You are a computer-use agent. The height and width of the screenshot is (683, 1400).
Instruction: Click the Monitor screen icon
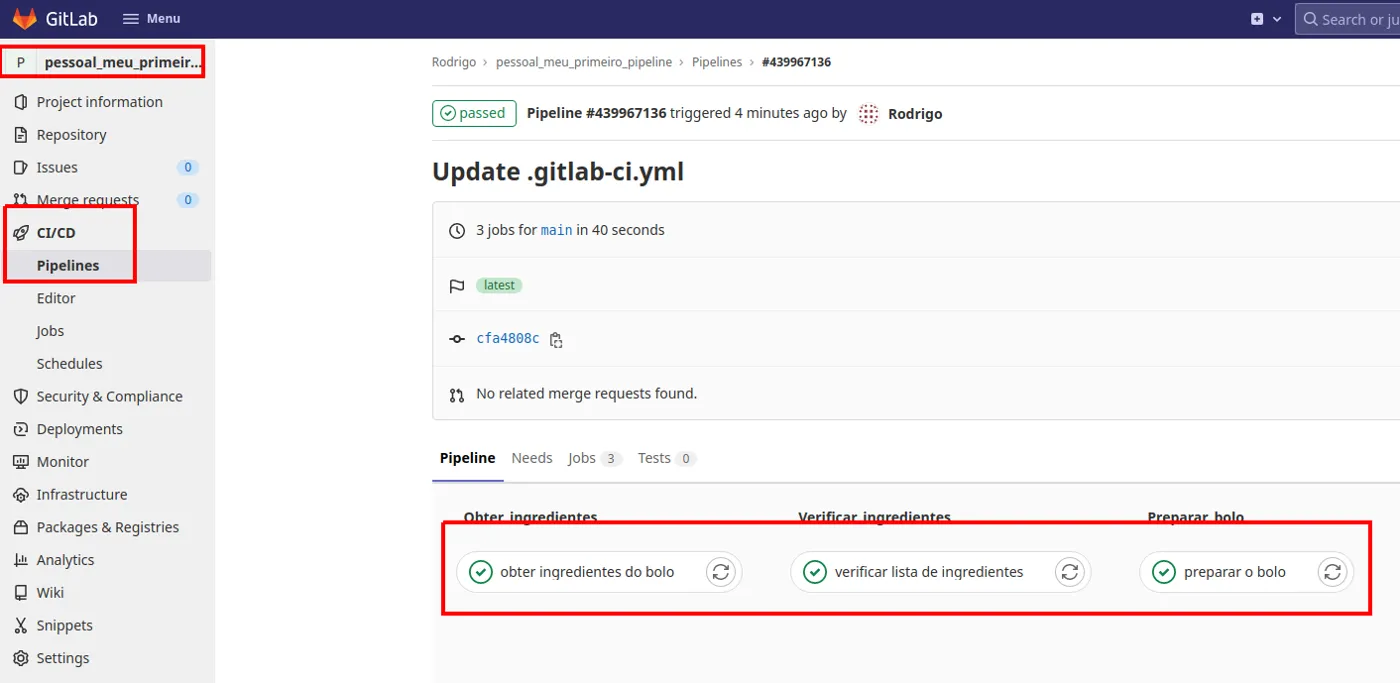pyautogui.click(x=20, y=462)
